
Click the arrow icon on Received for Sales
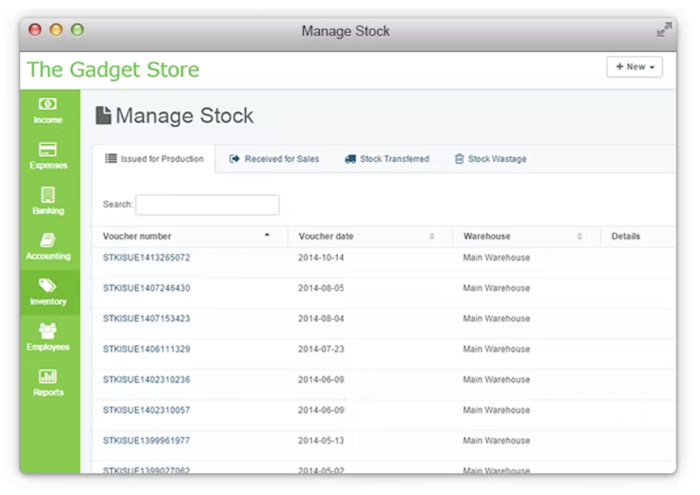tap(234, 158)
